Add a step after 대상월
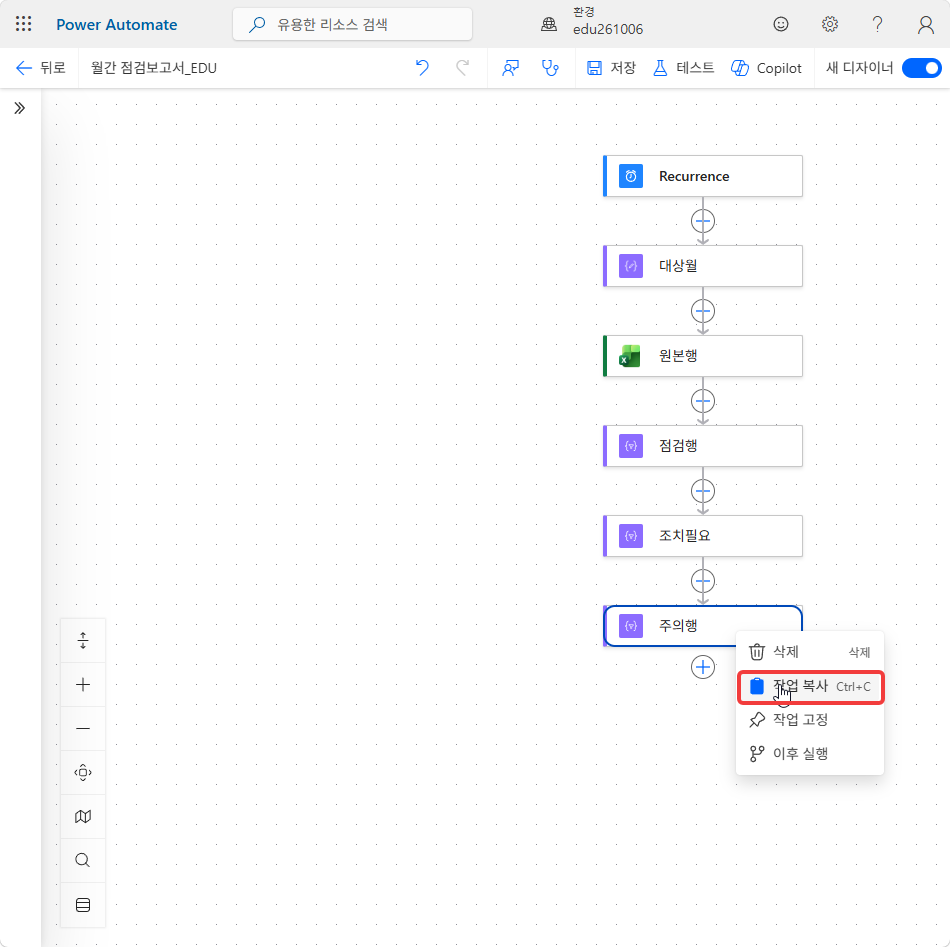This screenshot has height=947, width=950. (703, 311)
